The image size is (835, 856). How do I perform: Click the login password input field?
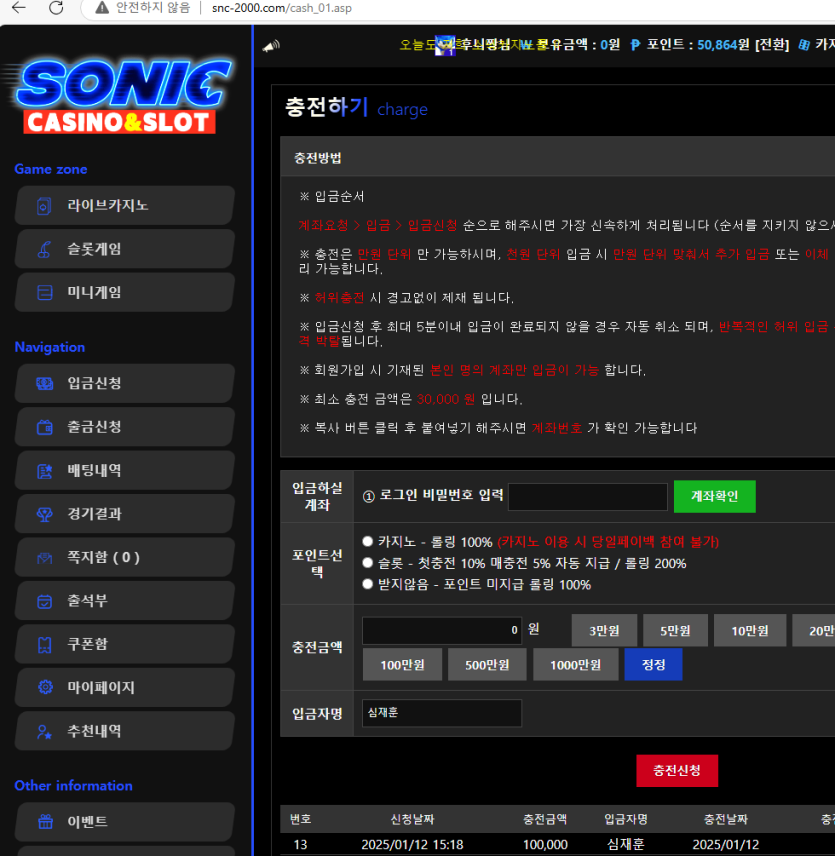tap(587, 497)
